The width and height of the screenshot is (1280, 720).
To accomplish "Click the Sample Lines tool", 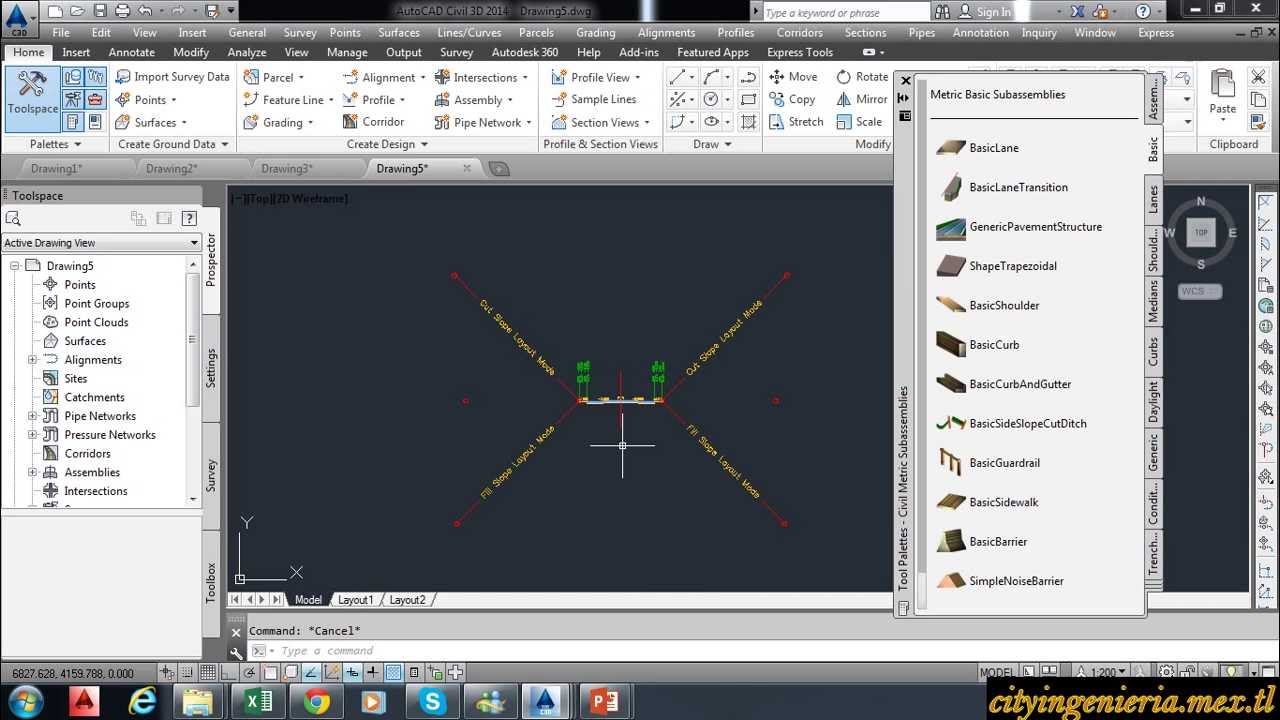I will point(593,99).
